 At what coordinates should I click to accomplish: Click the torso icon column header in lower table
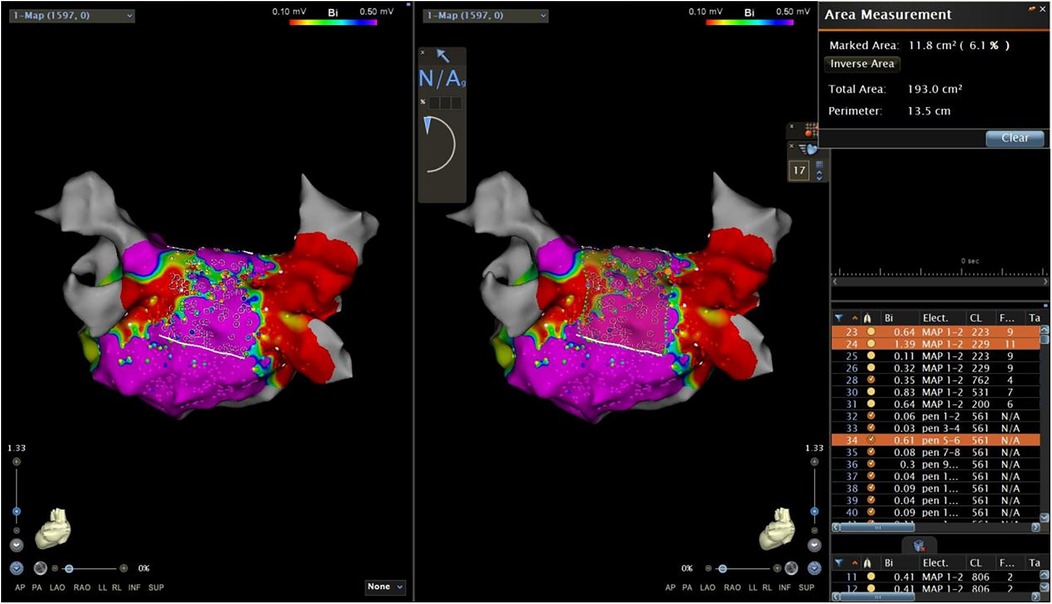click(x=867, y=563)
